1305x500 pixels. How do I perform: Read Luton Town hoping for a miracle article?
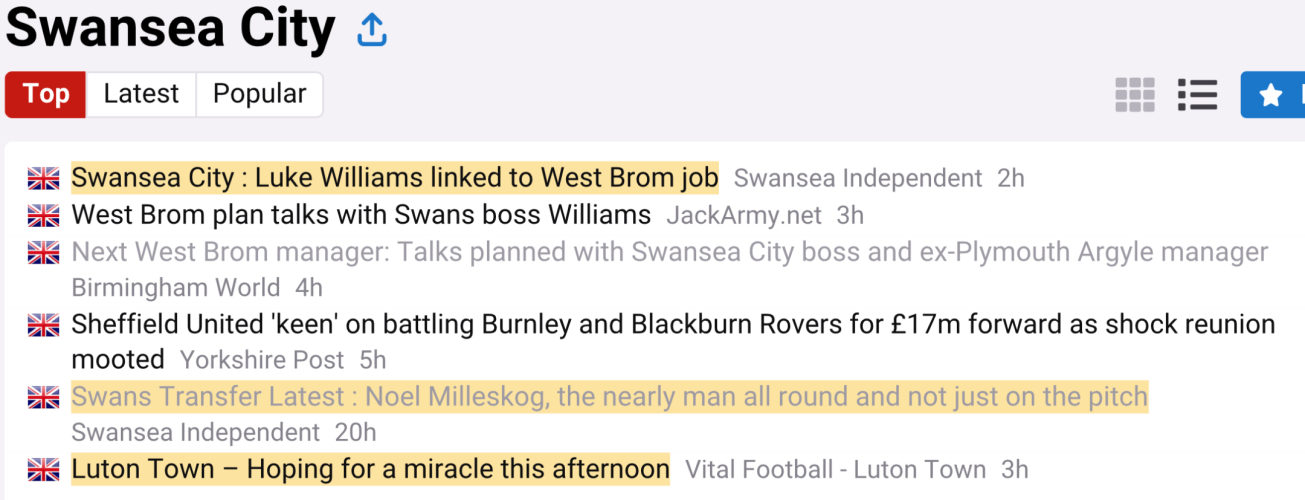370,469
